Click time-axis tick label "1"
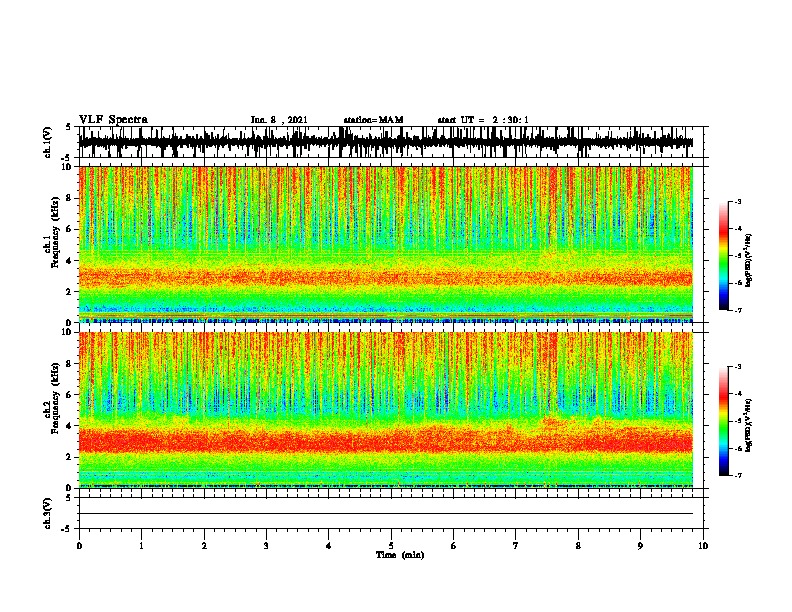This screenshot has width=792, height=612. click(x=141, y=546)
